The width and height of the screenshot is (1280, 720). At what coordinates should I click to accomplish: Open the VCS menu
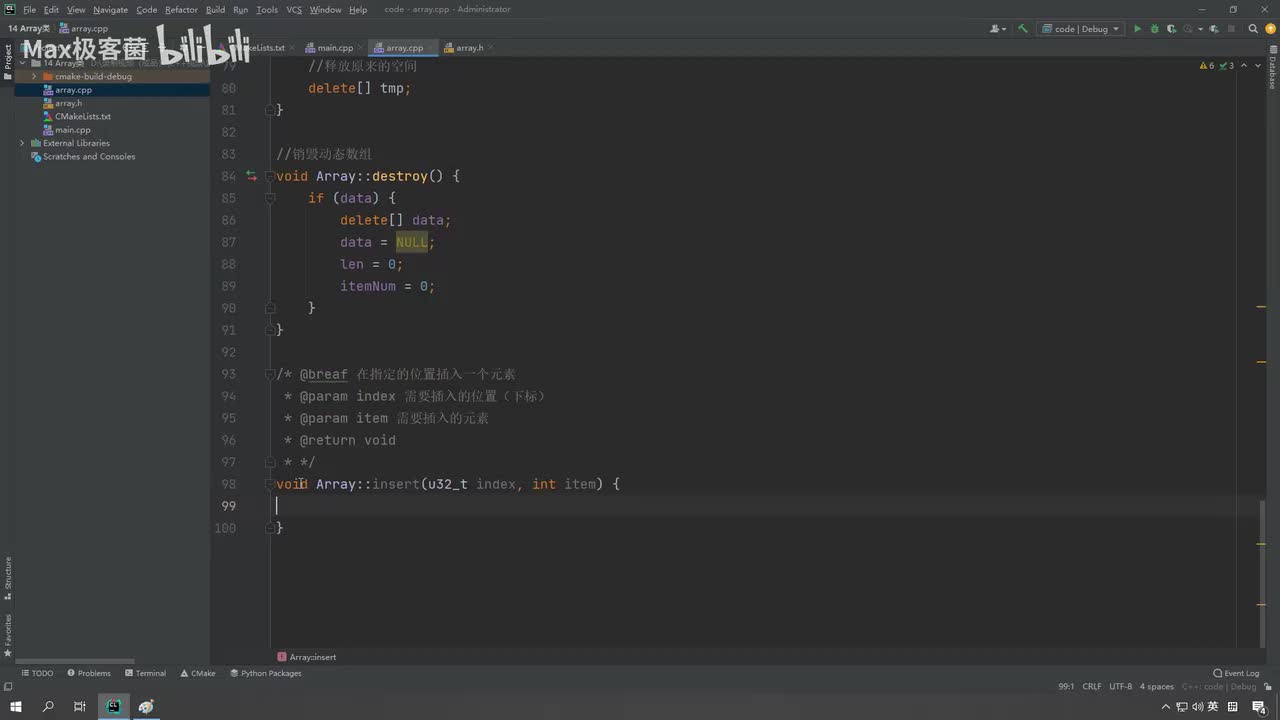[294, 9]
